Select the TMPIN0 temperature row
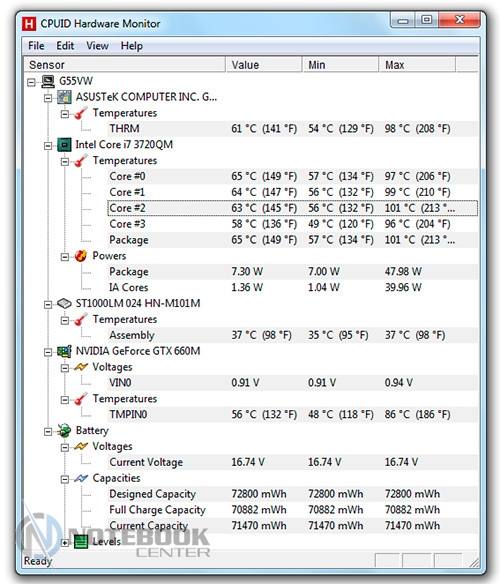Image resolution: width=500 pixels, height=584 pixels. pyautogui.click(x=292, y=415)
